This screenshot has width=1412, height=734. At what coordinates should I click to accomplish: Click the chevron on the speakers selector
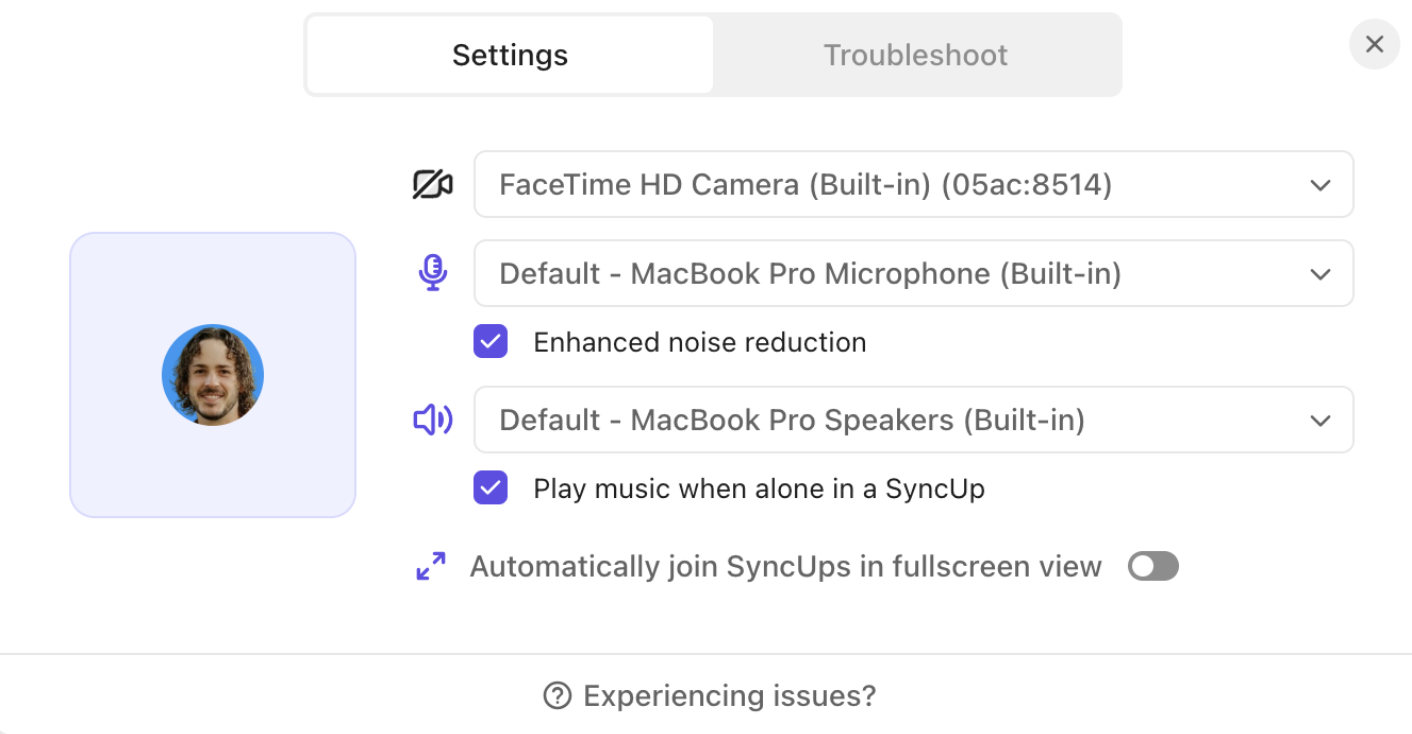1320,420
